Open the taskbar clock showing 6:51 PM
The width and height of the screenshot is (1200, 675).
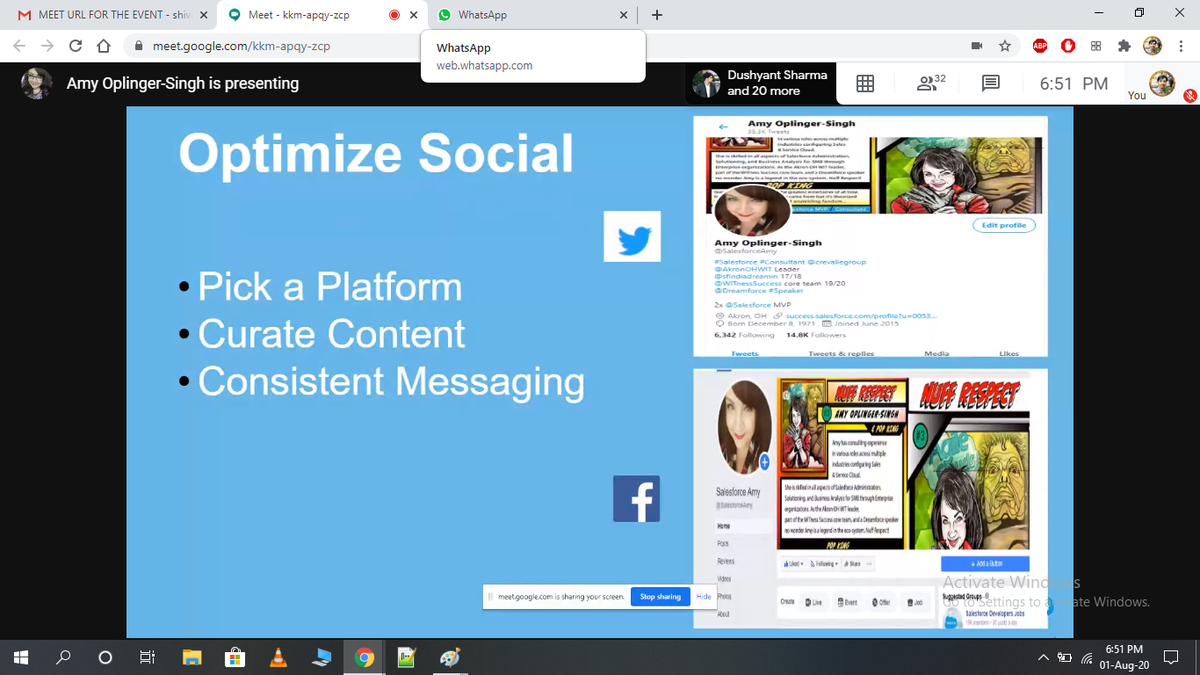1125,657
